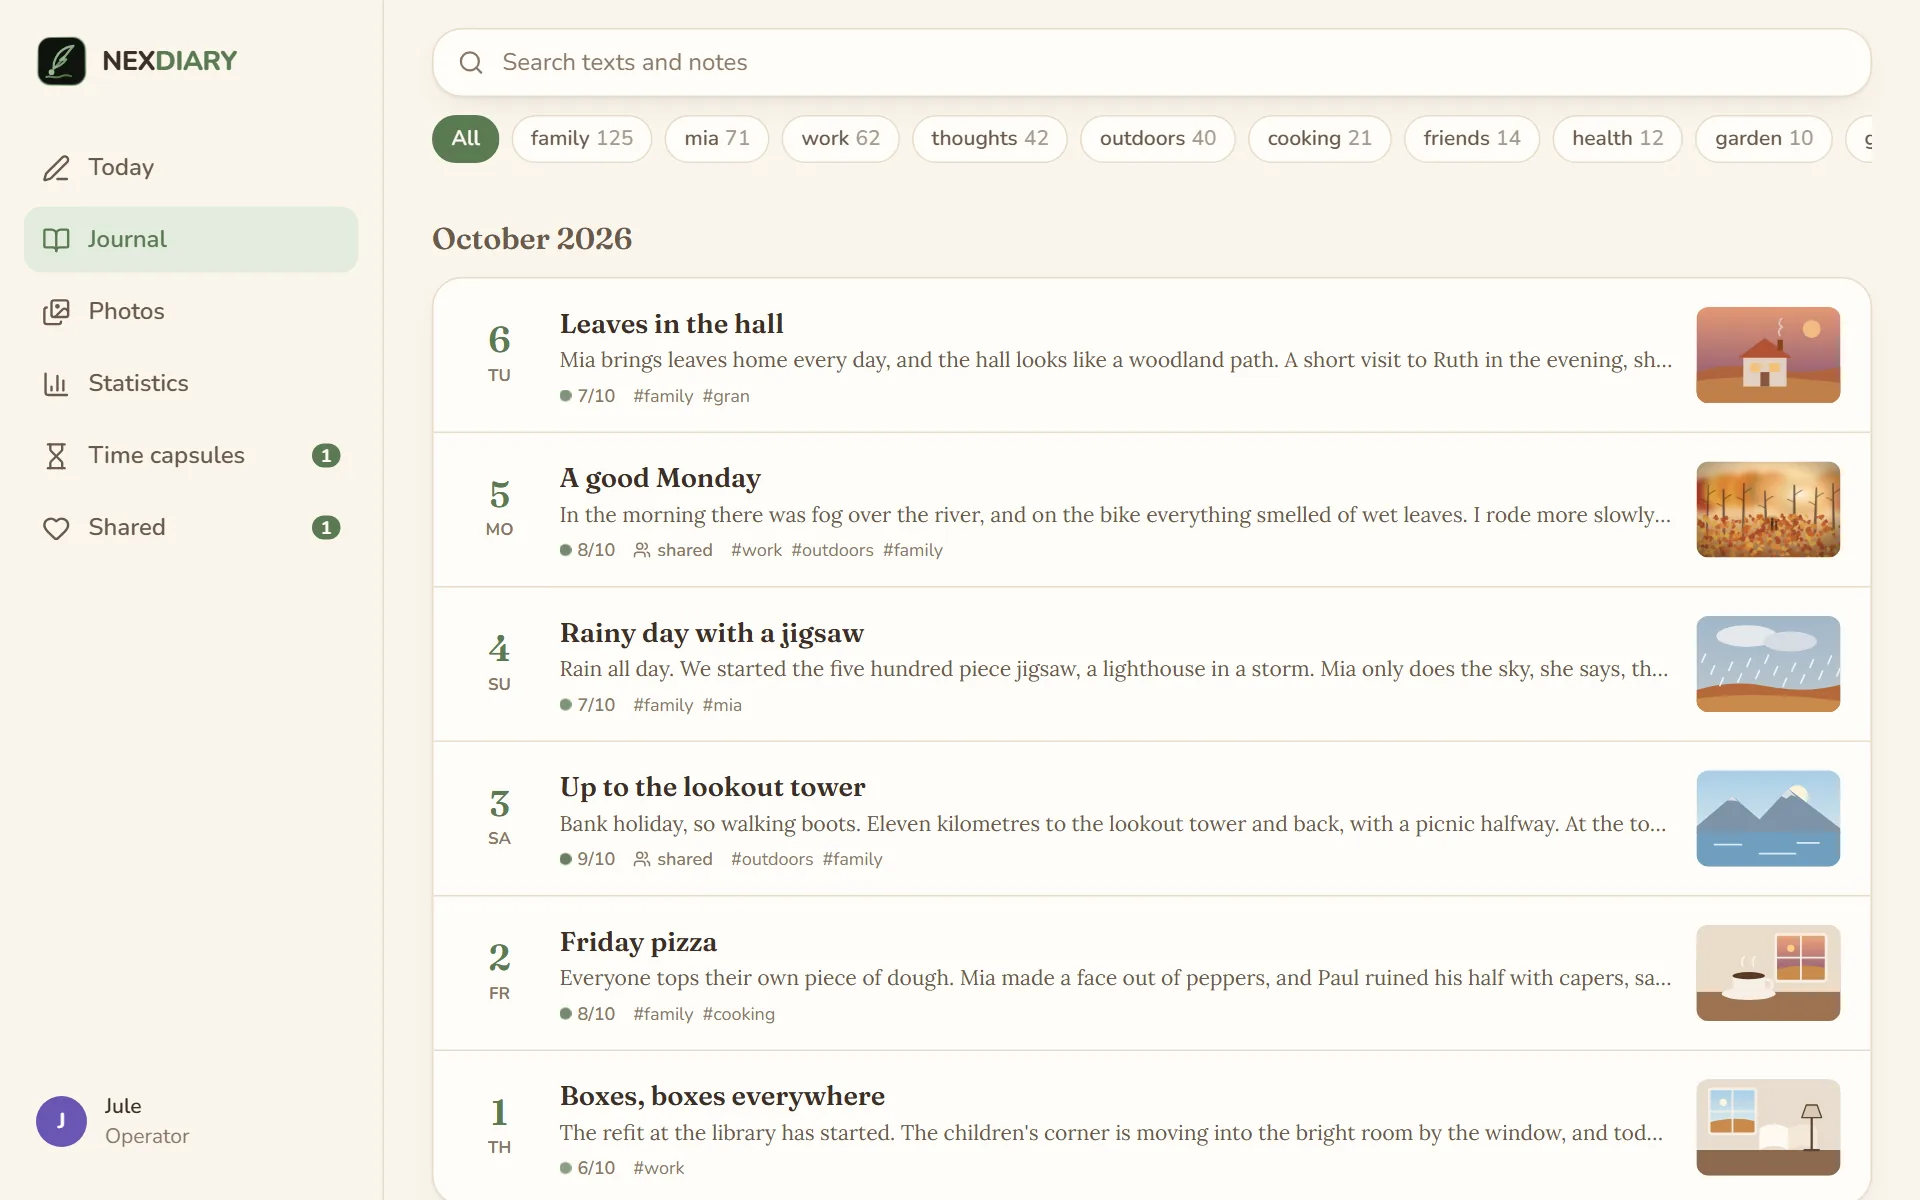Click the #gran tag on Leaves in the hall
This screenshot has height=1200, width=1920.
point(726,396)
